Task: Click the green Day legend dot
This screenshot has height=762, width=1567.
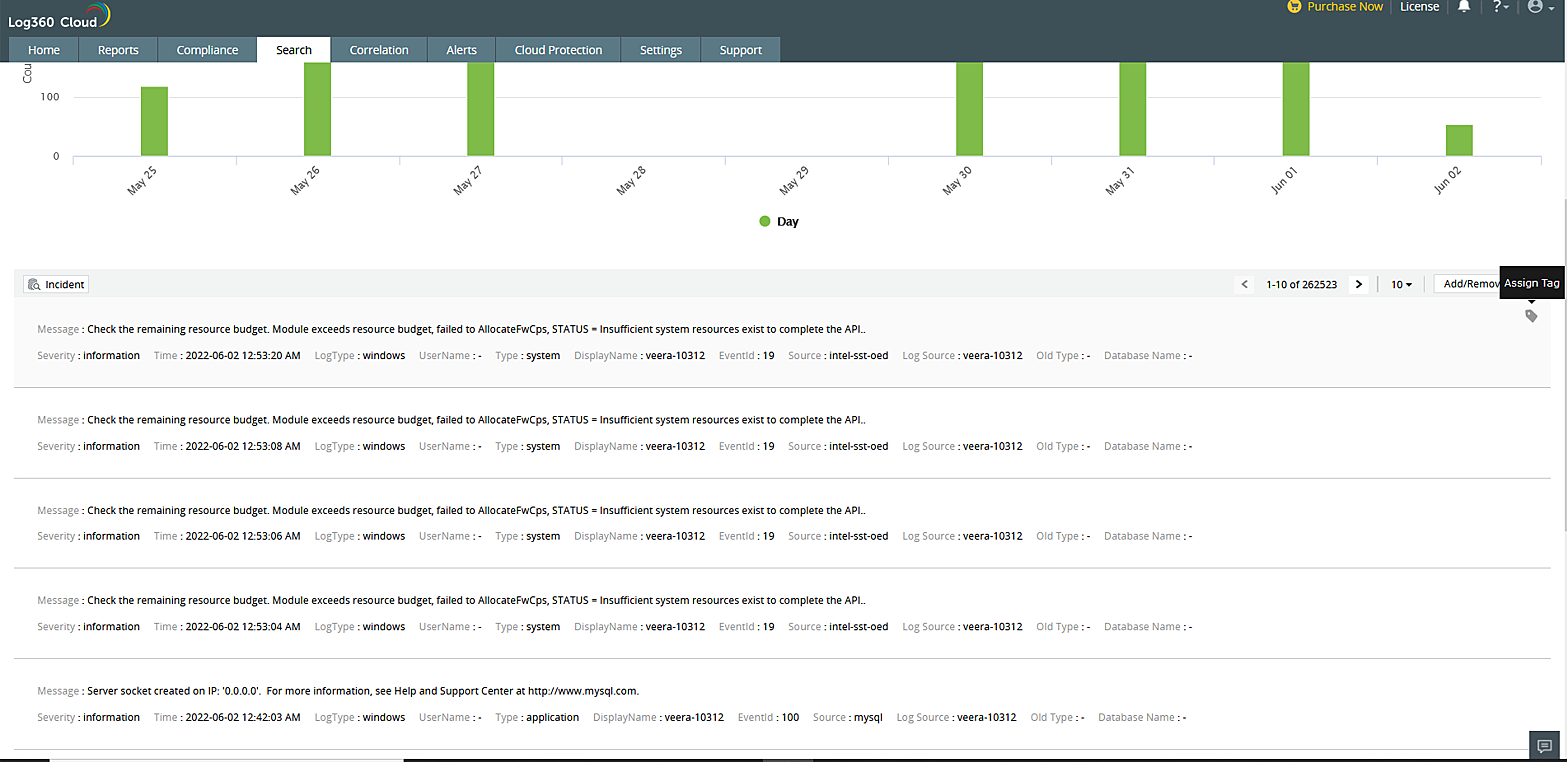Action: 765,221
